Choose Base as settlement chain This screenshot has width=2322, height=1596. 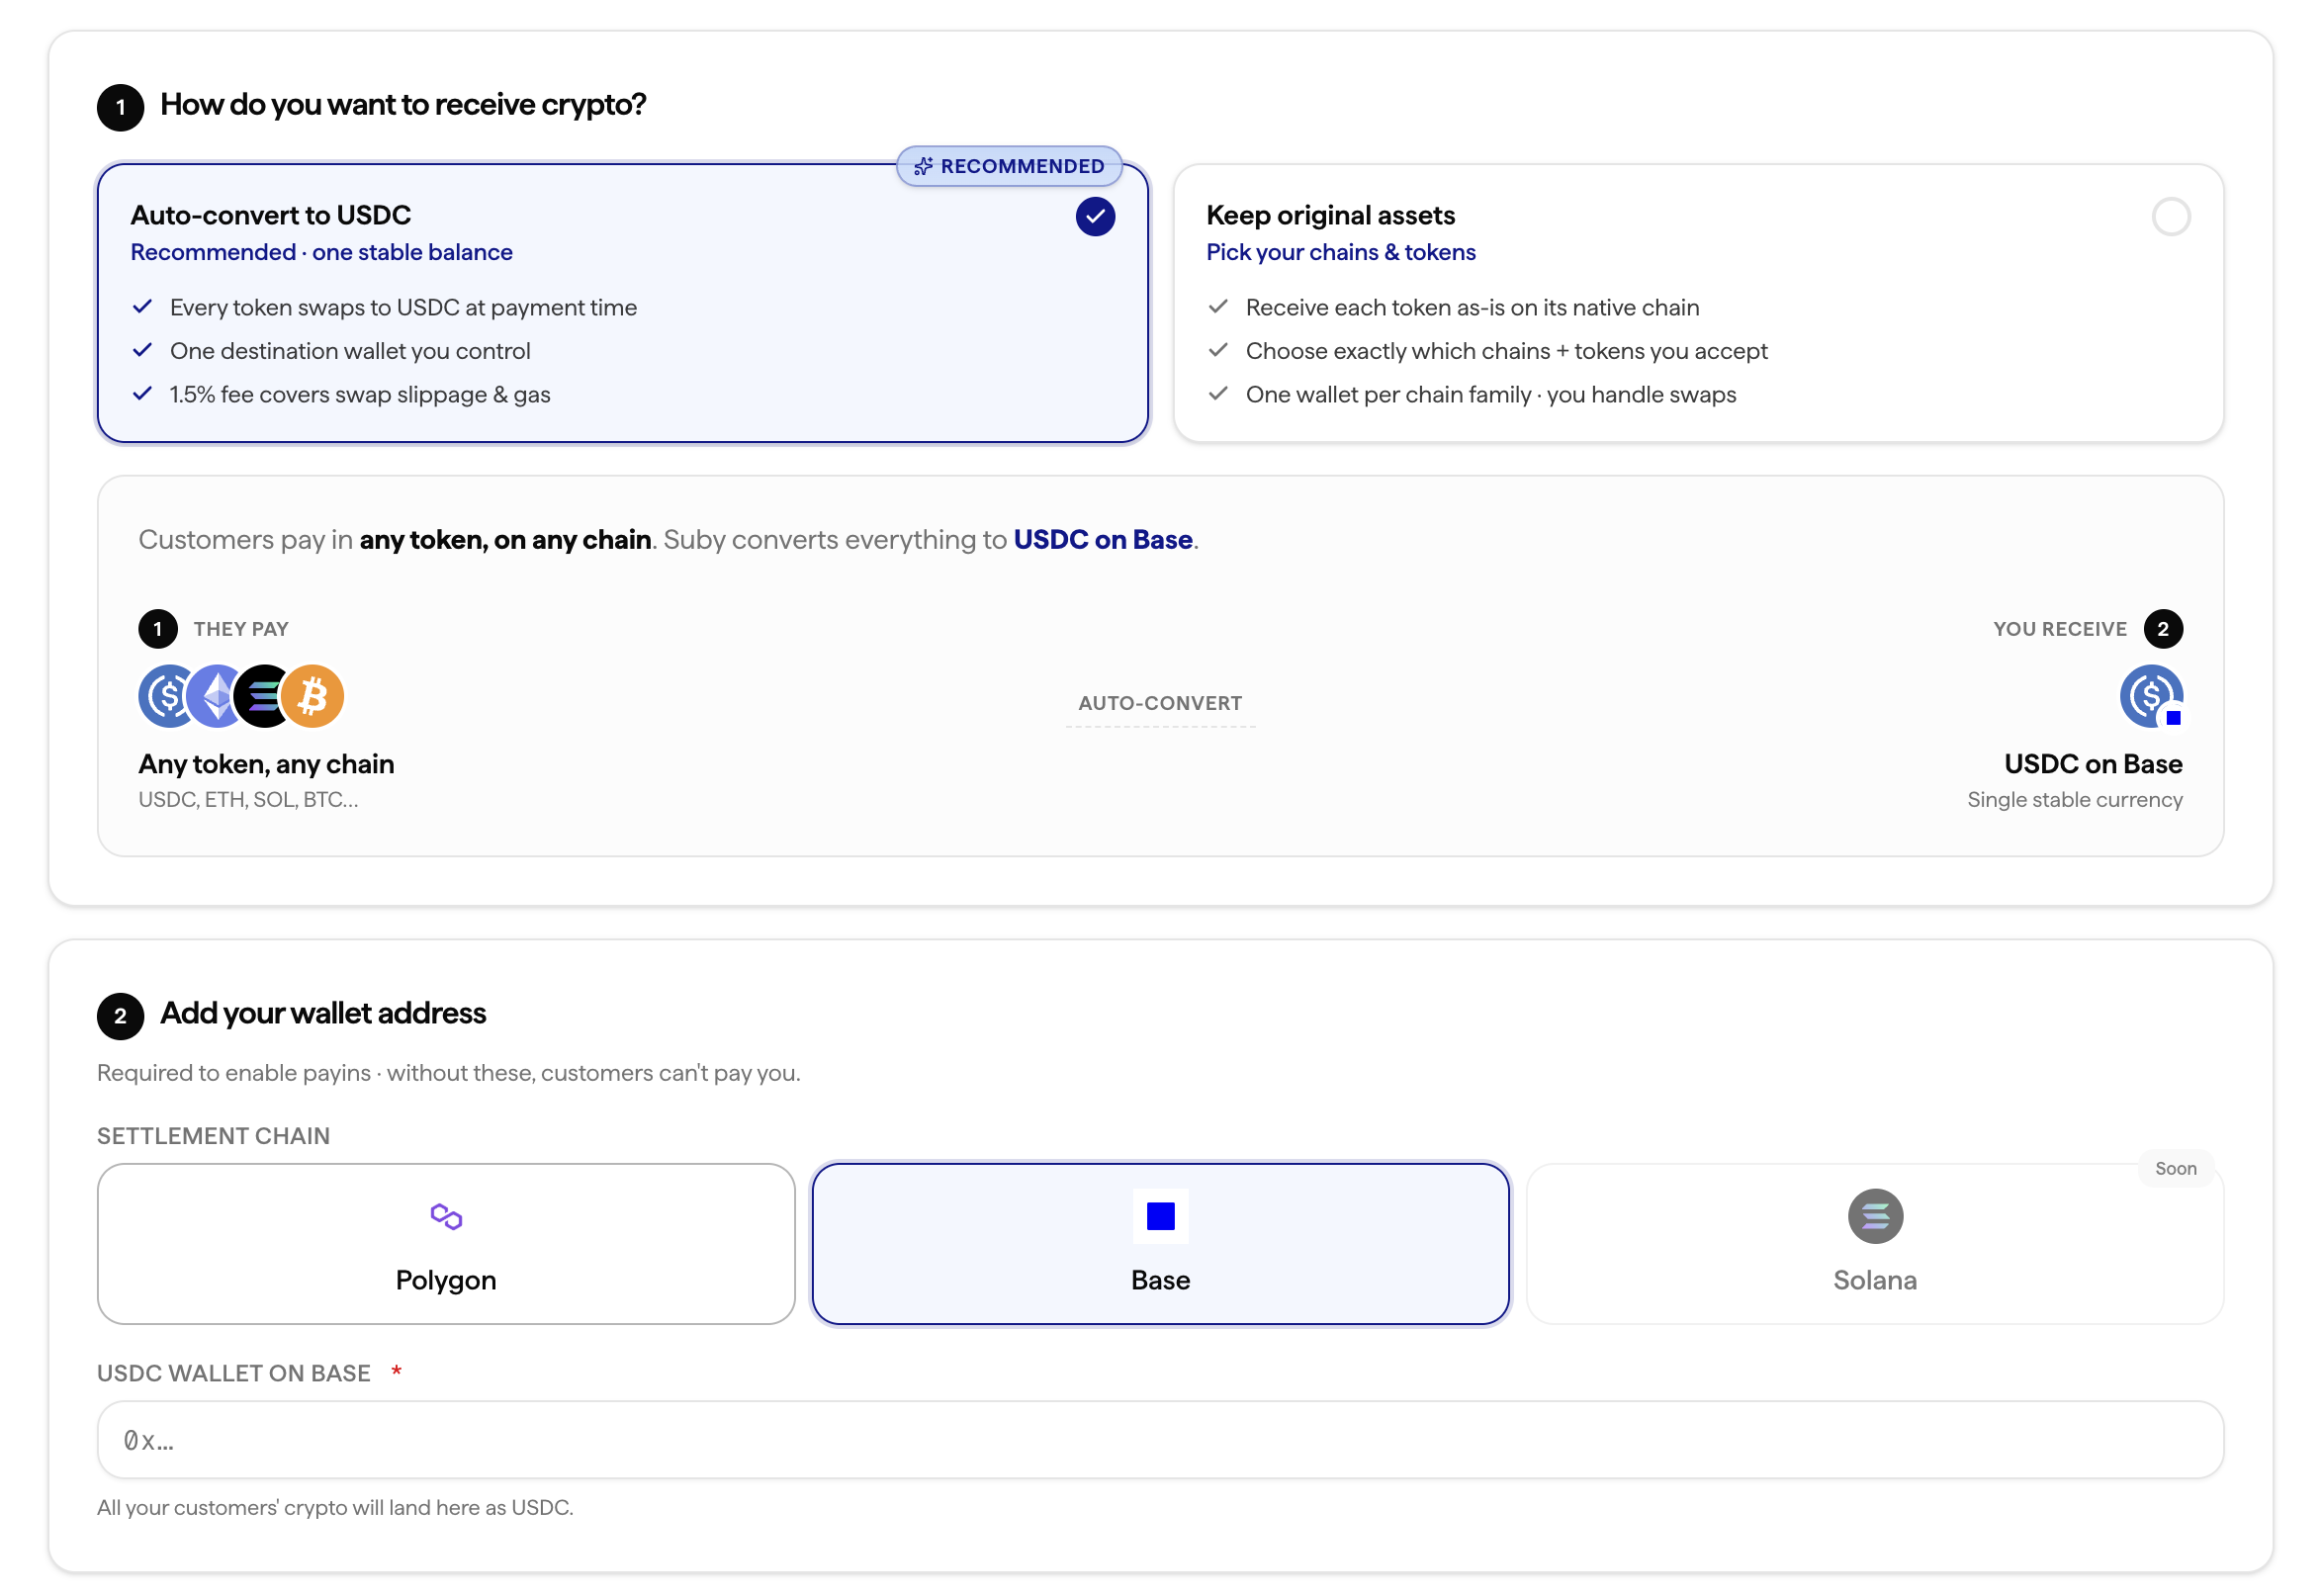coord(1160,1244)
